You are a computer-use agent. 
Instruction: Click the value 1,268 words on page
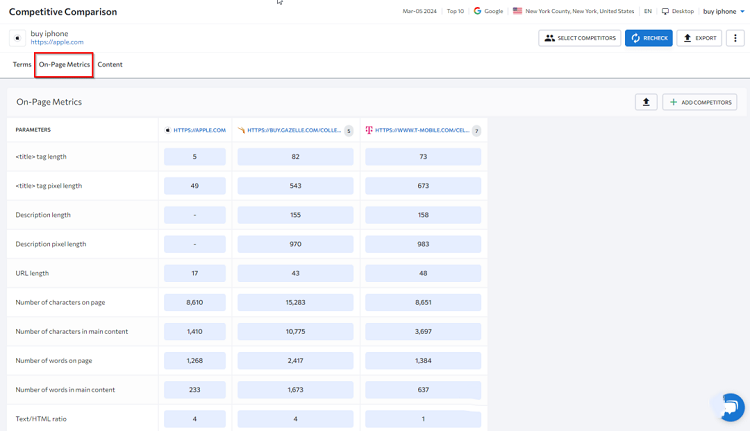point(195,361)
